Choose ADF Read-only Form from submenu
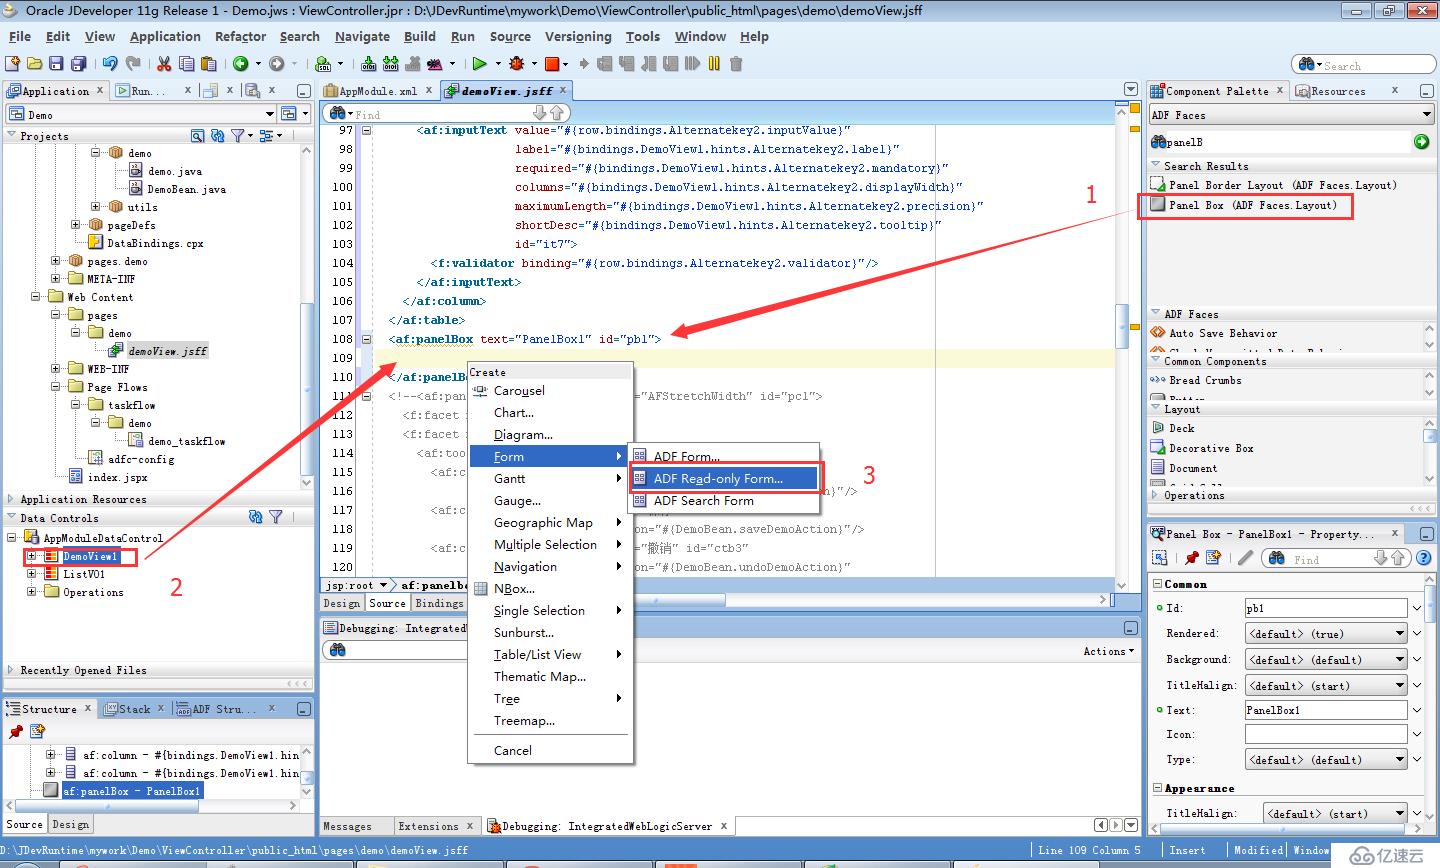The width and height of the screenshot is (1440, 868). pyautogui.click(x=724, y=478)
